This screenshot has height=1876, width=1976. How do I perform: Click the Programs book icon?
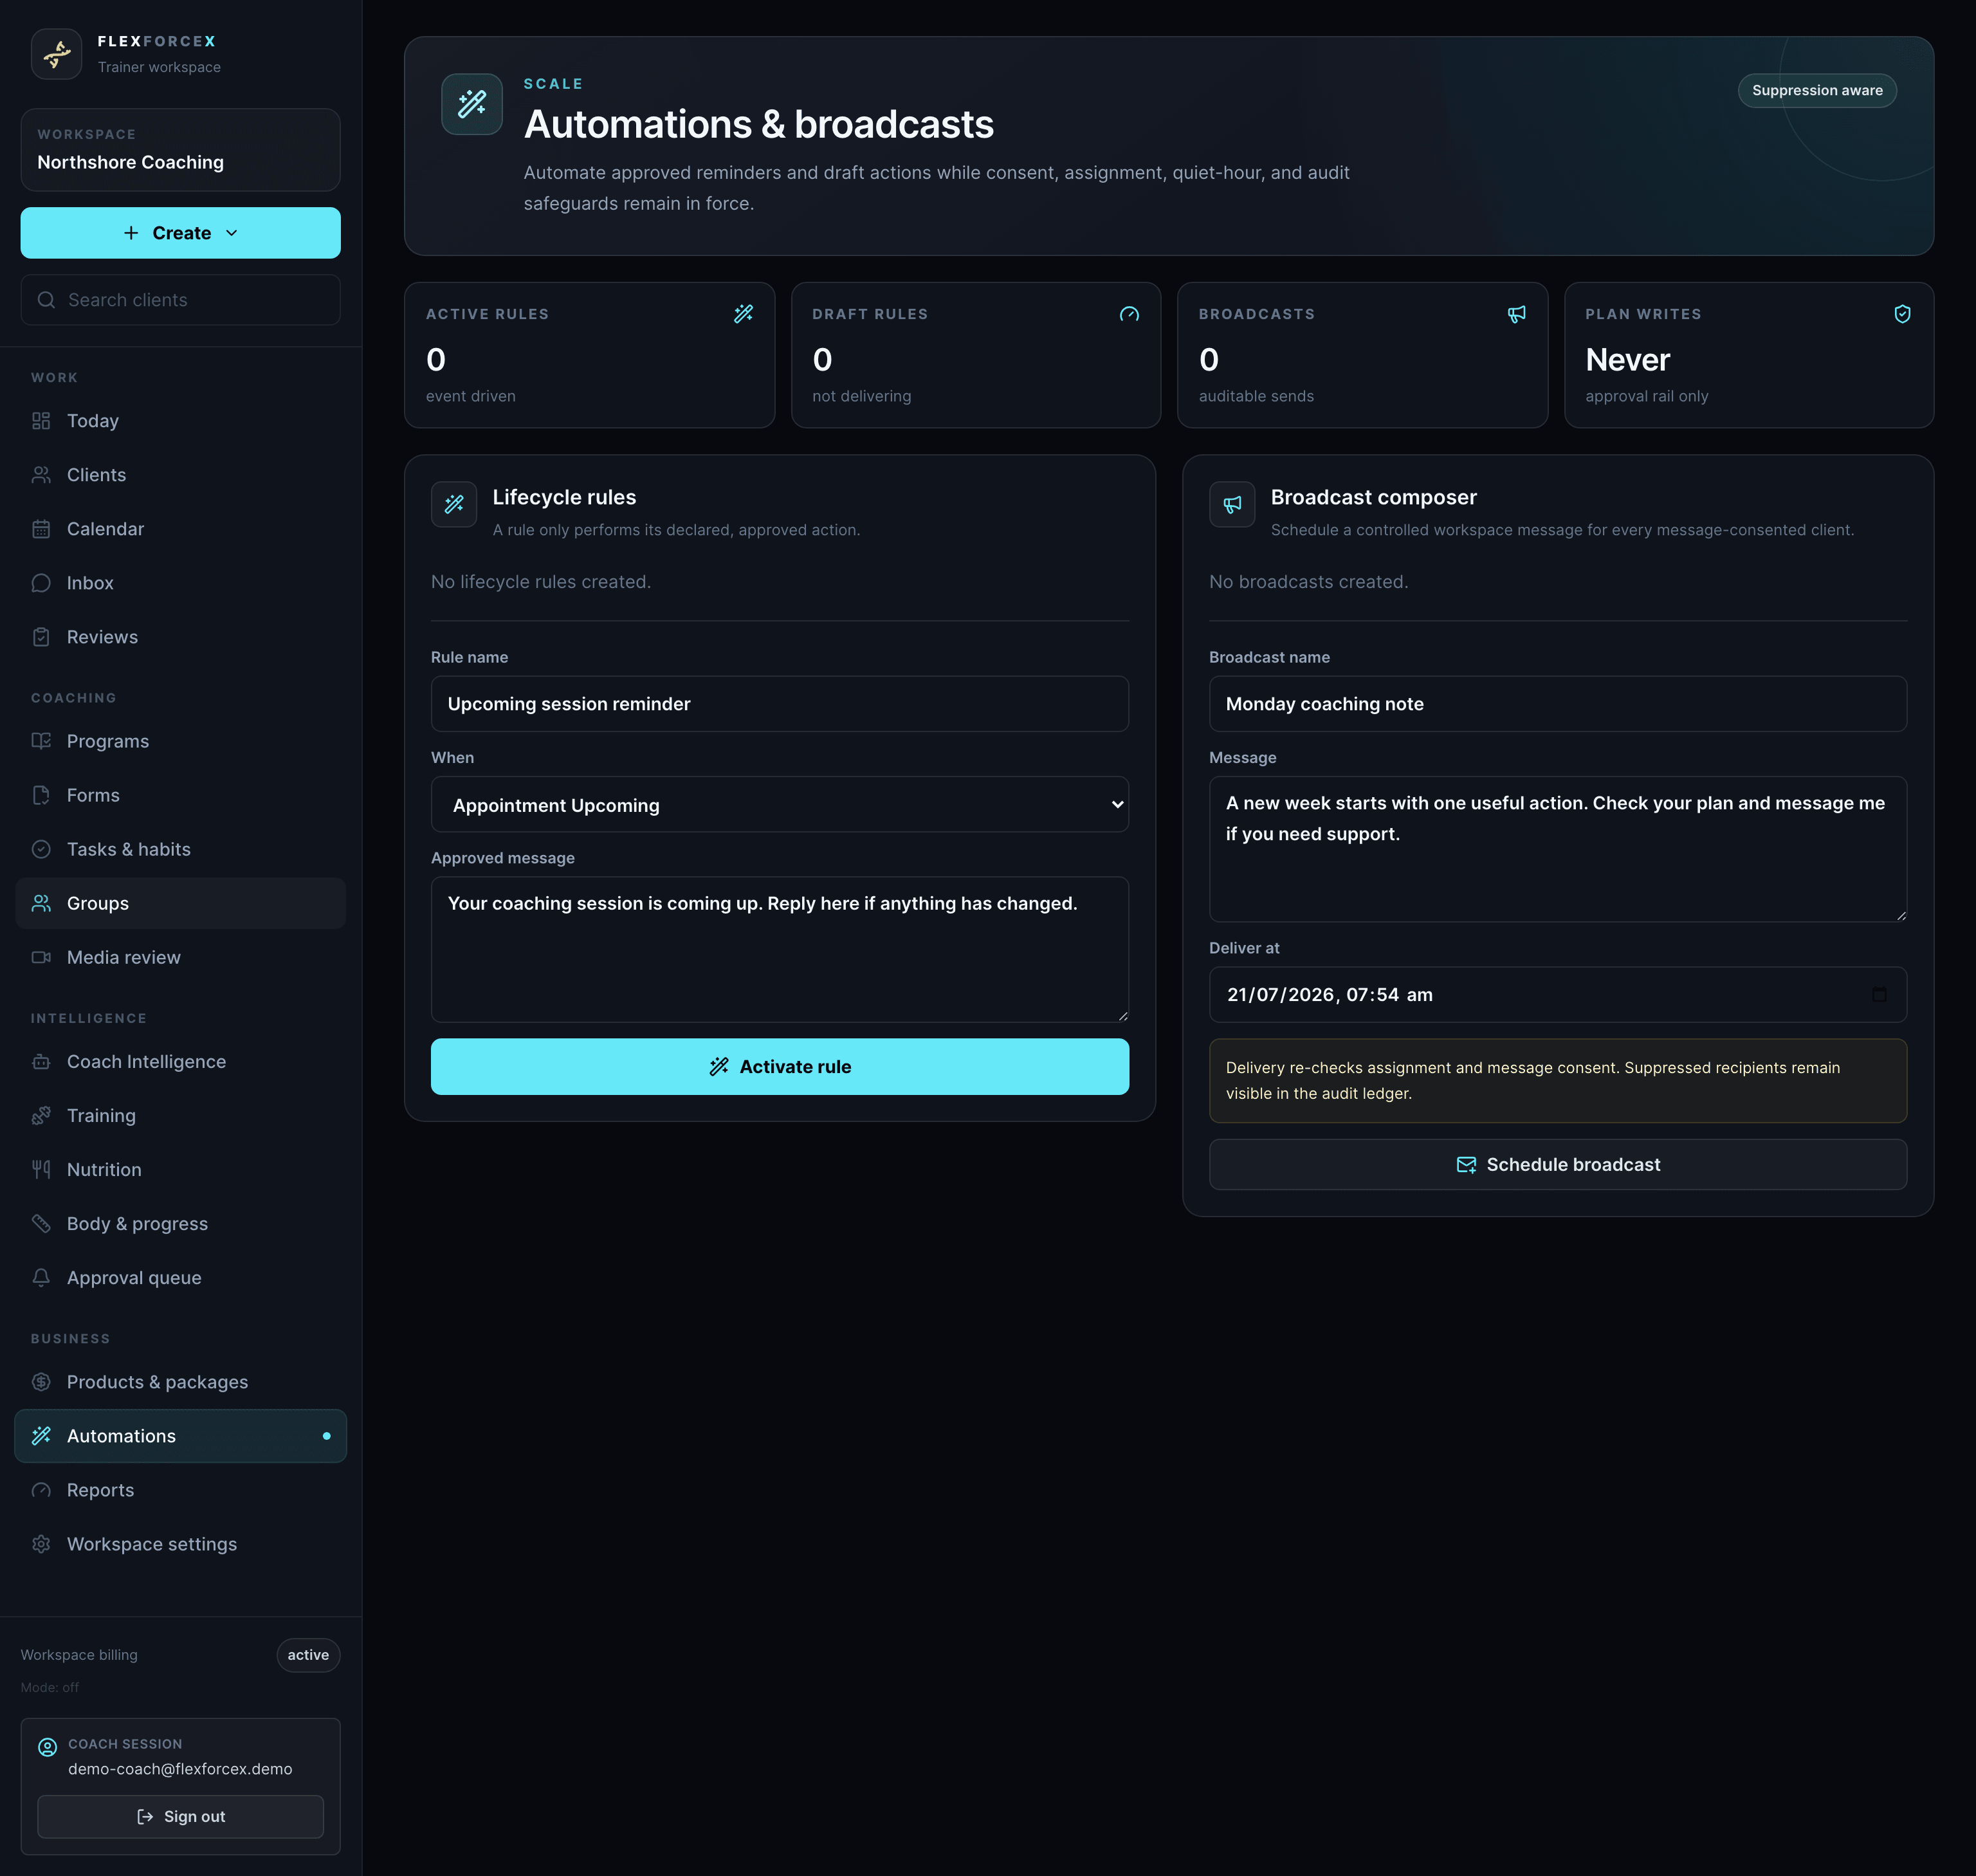[41, 741]
